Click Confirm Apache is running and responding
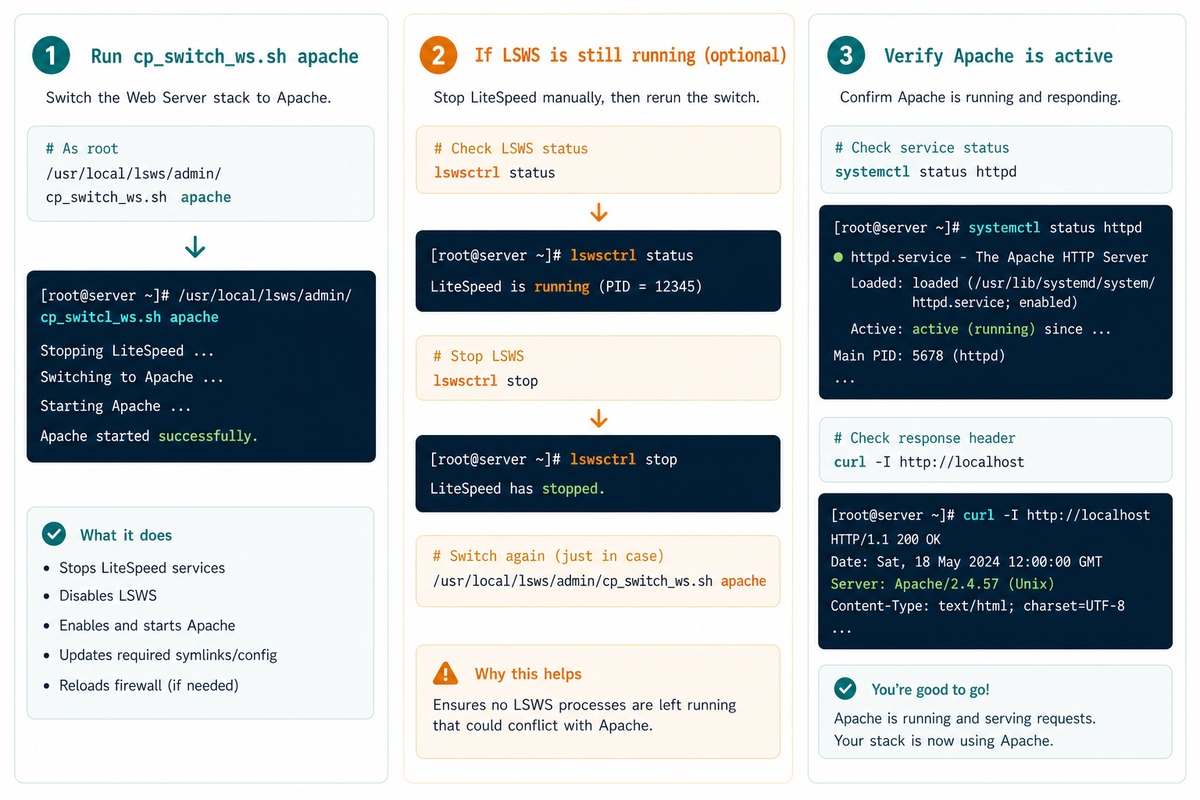The height and width of the screenshot is (800, 1200). [980, 98]
